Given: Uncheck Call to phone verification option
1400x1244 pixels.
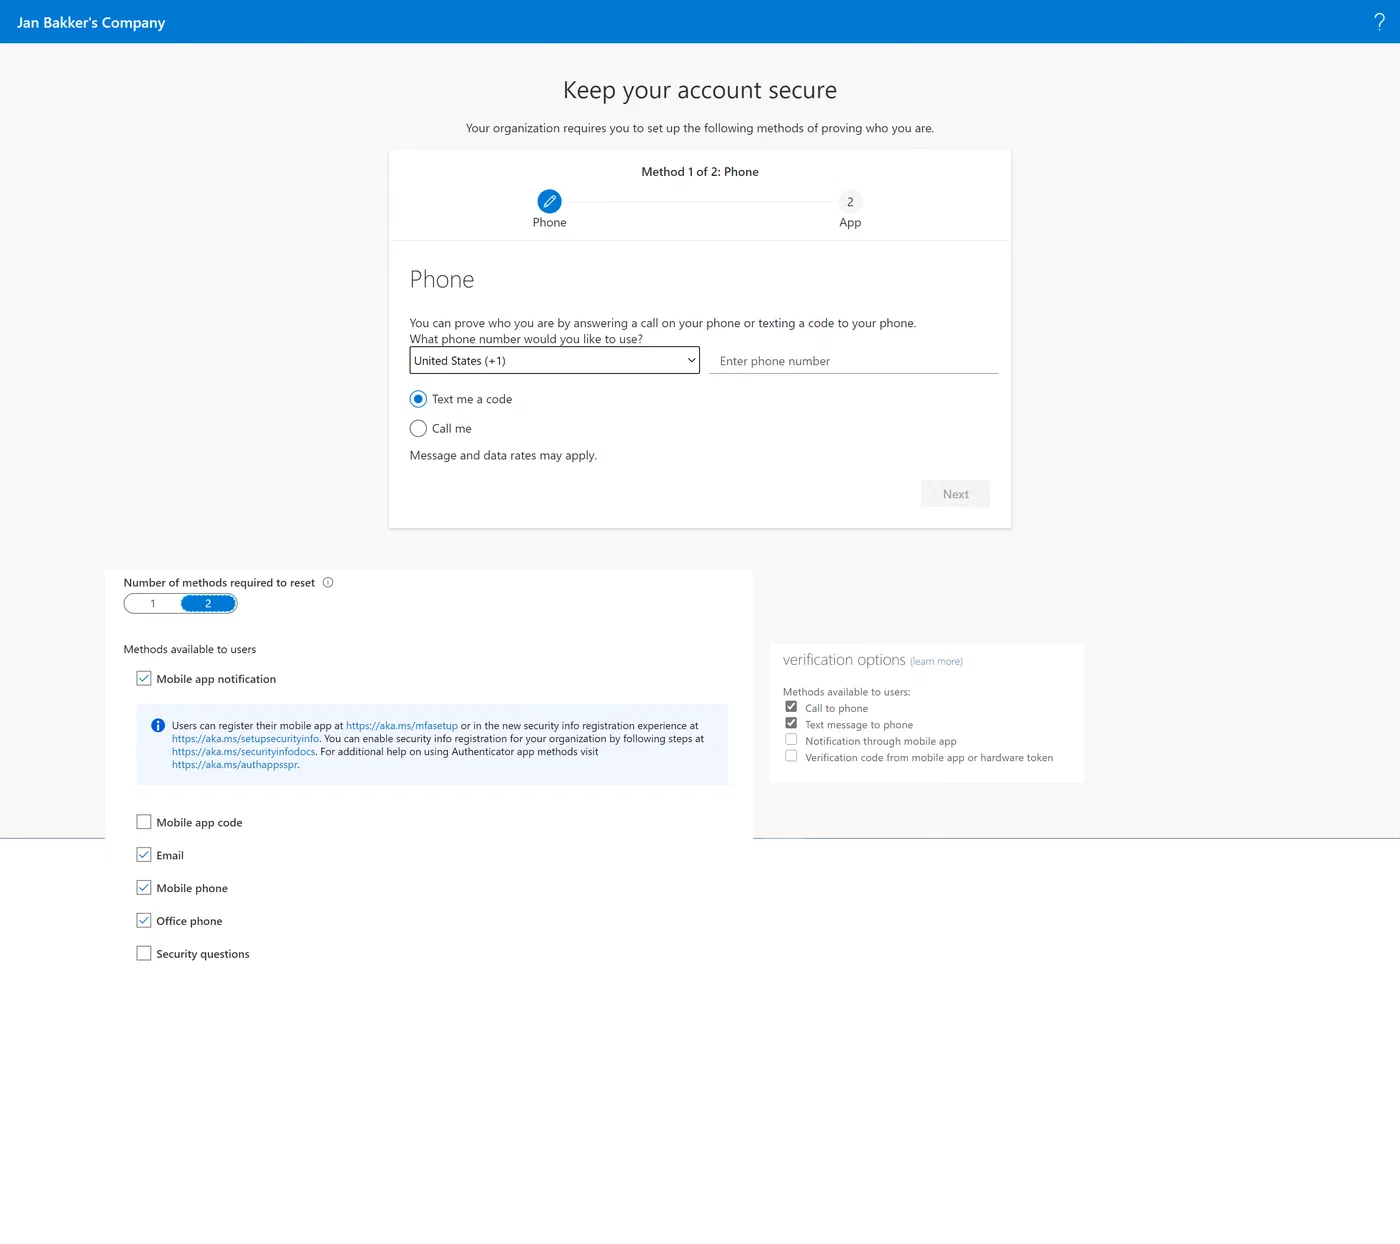Looking at the screenshot, I should tap(791, 707).
